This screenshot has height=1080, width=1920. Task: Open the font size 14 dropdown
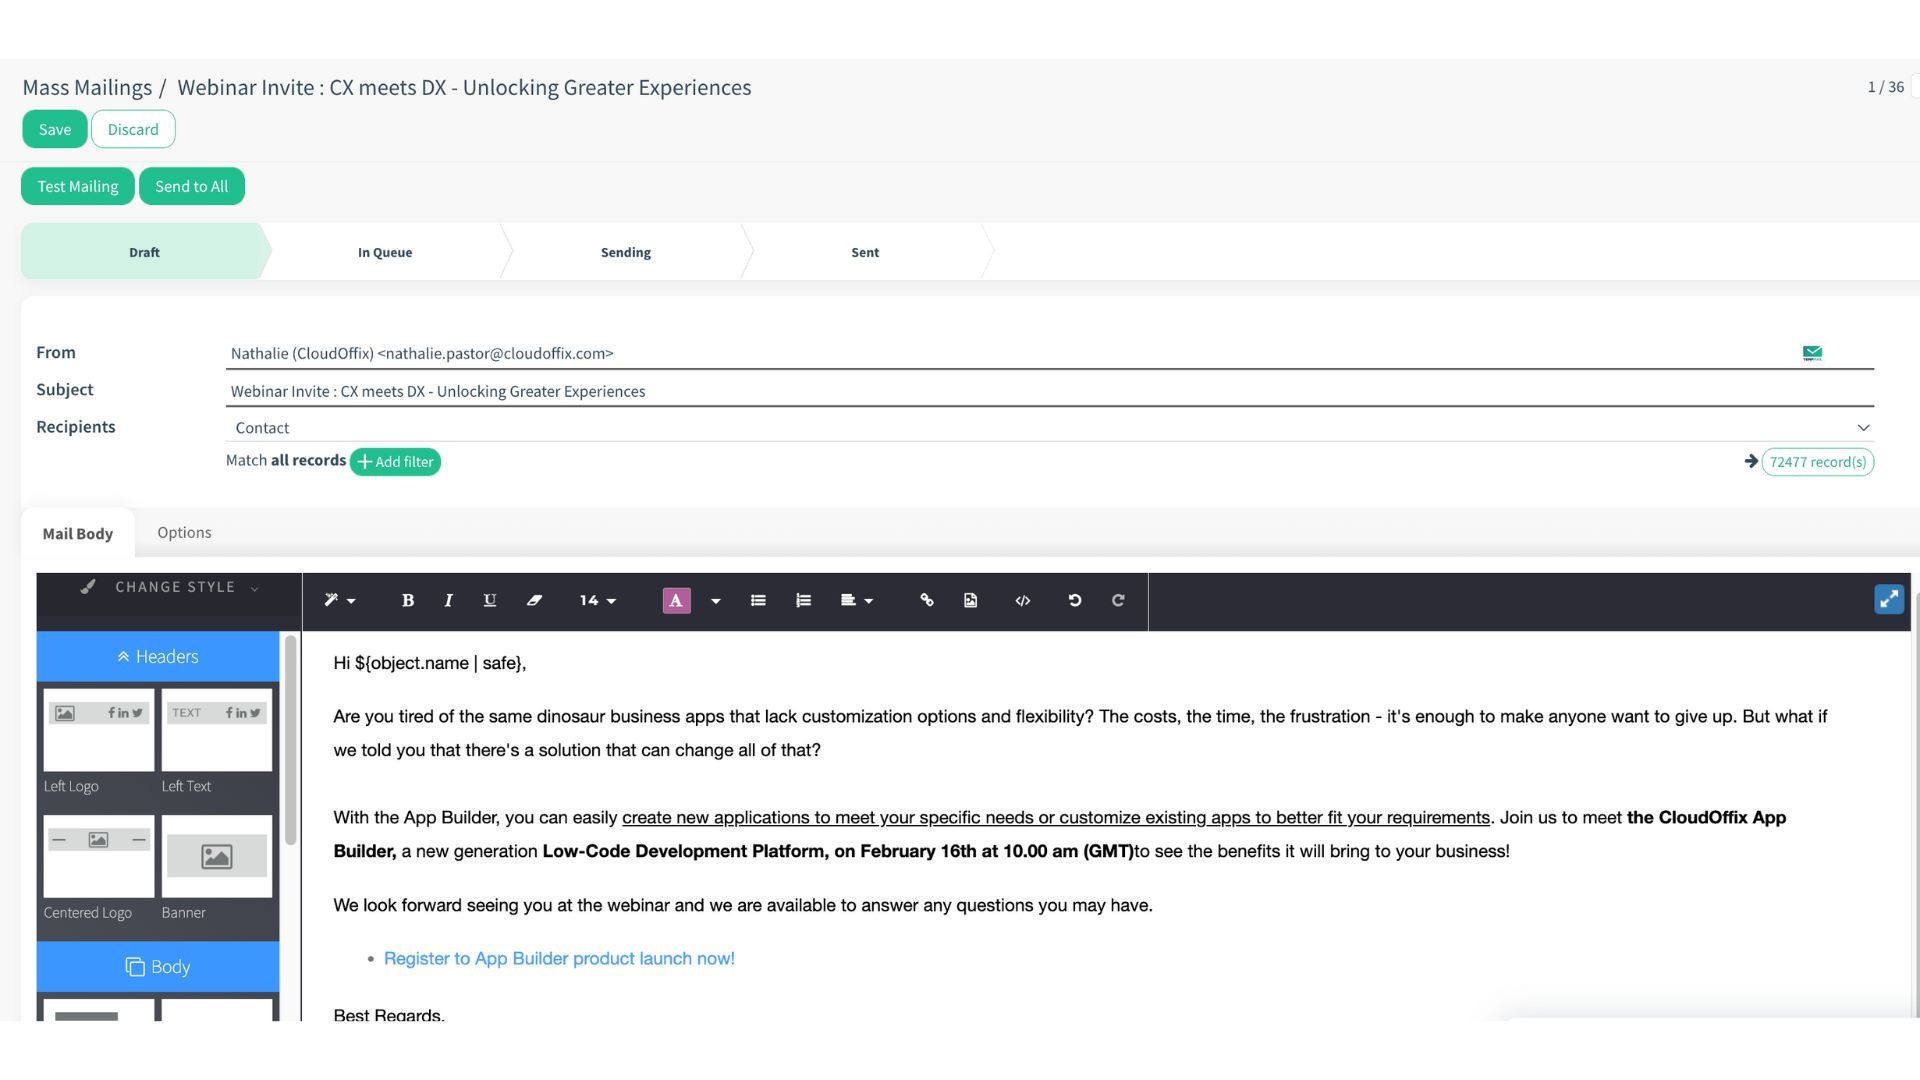pos(597,601)
